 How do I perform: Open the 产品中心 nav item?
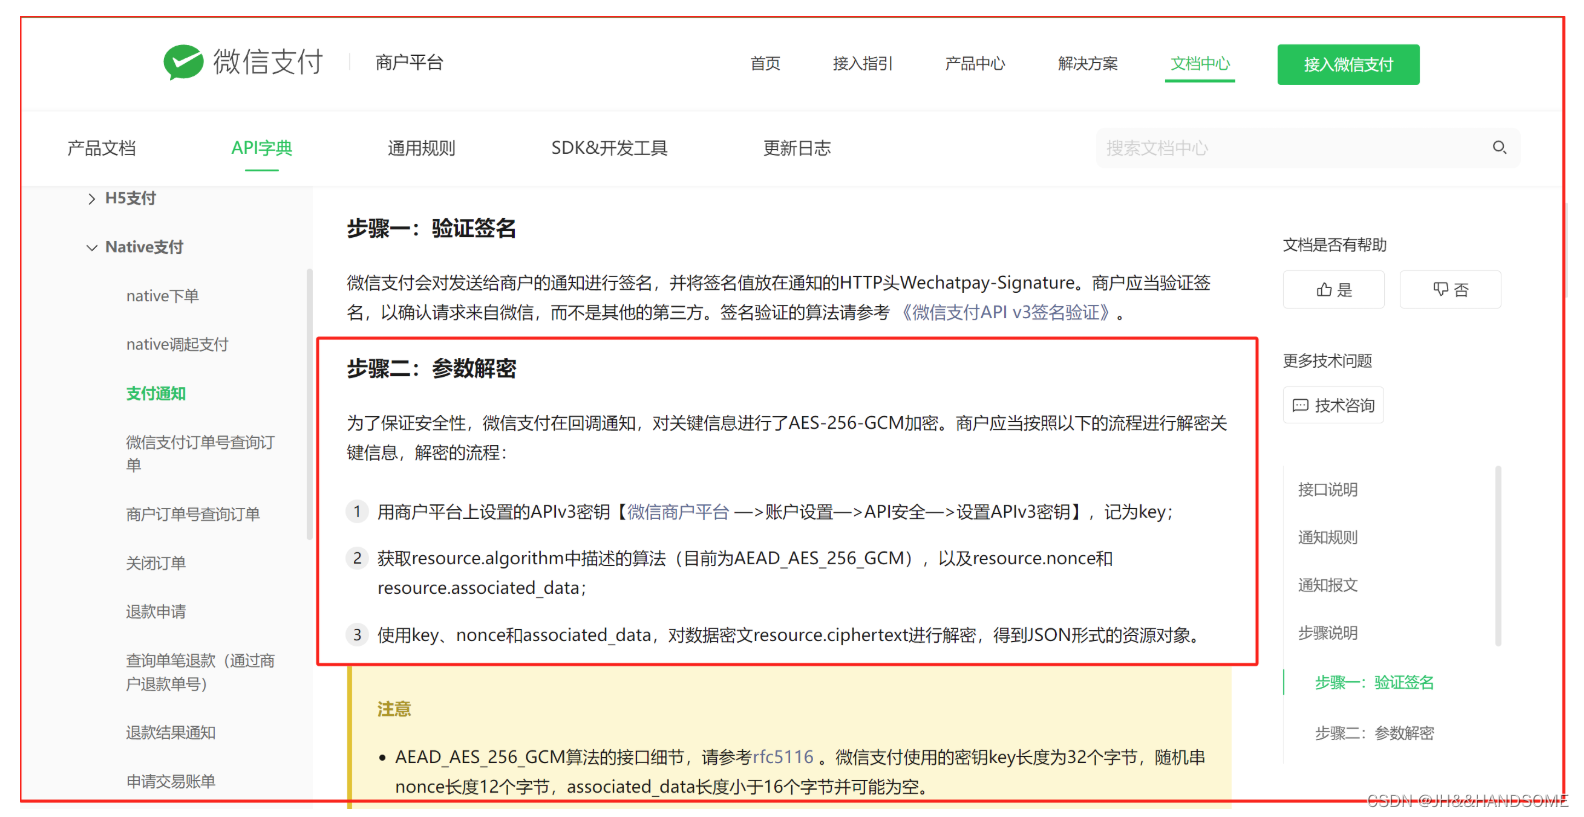pos(974,64)
